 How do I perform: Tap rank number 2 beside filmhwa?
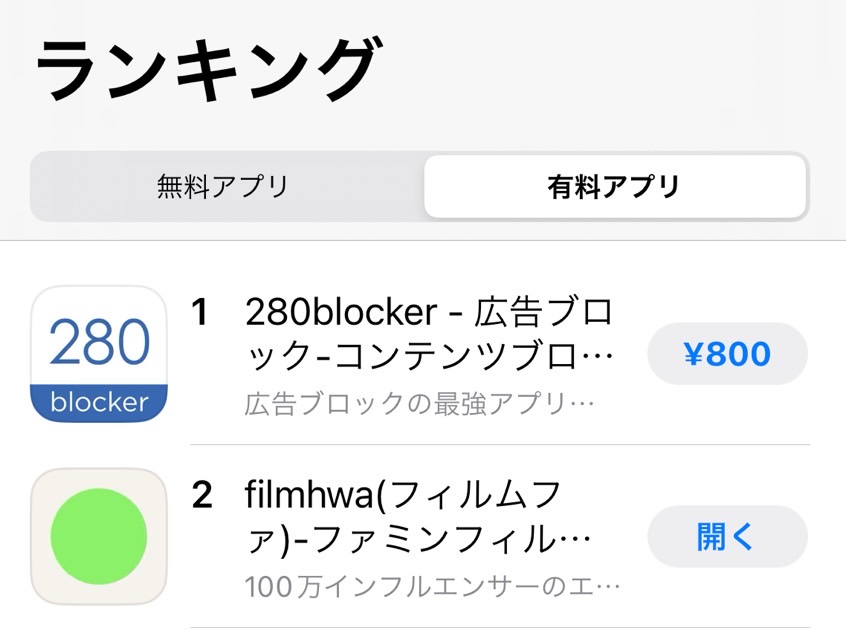click(201, 495)
